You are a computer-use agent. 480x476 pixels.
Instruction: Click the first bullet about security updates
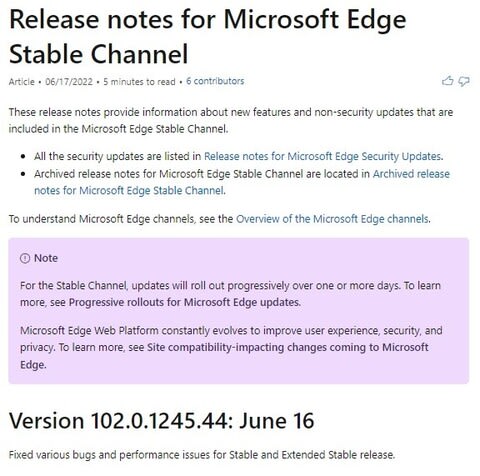tap(238, 156)
